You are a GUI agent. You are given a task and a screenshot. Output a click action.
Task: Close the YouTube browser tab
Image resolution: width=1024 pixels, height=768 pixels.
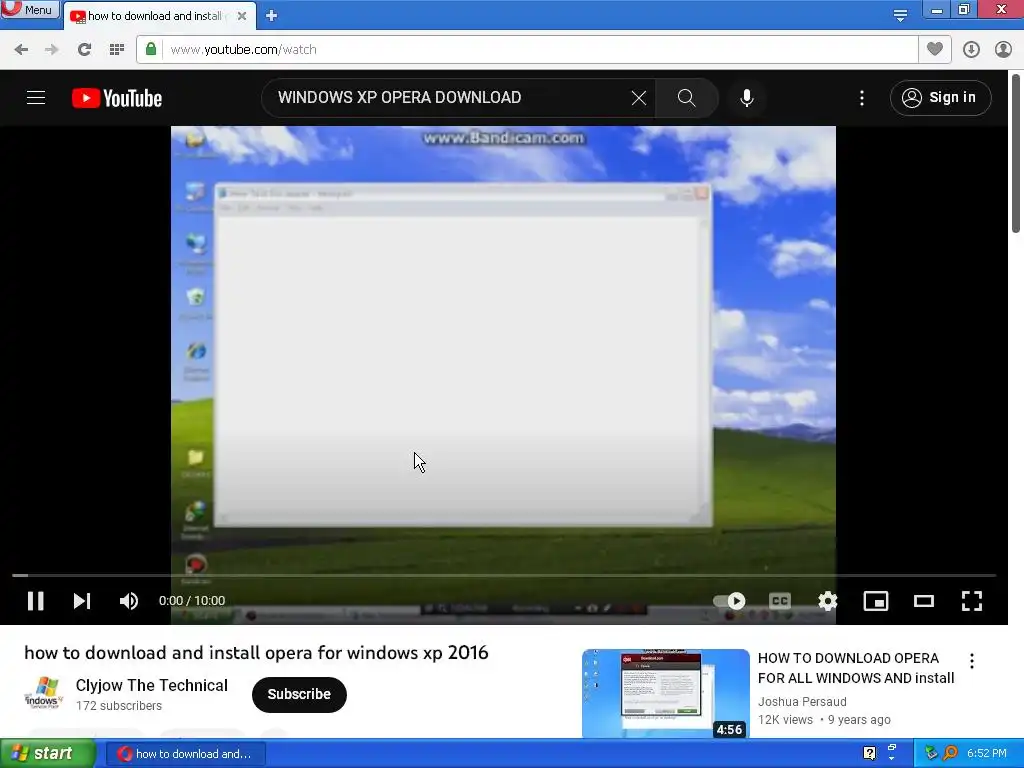pyautogui.click(x=242, y=16)
